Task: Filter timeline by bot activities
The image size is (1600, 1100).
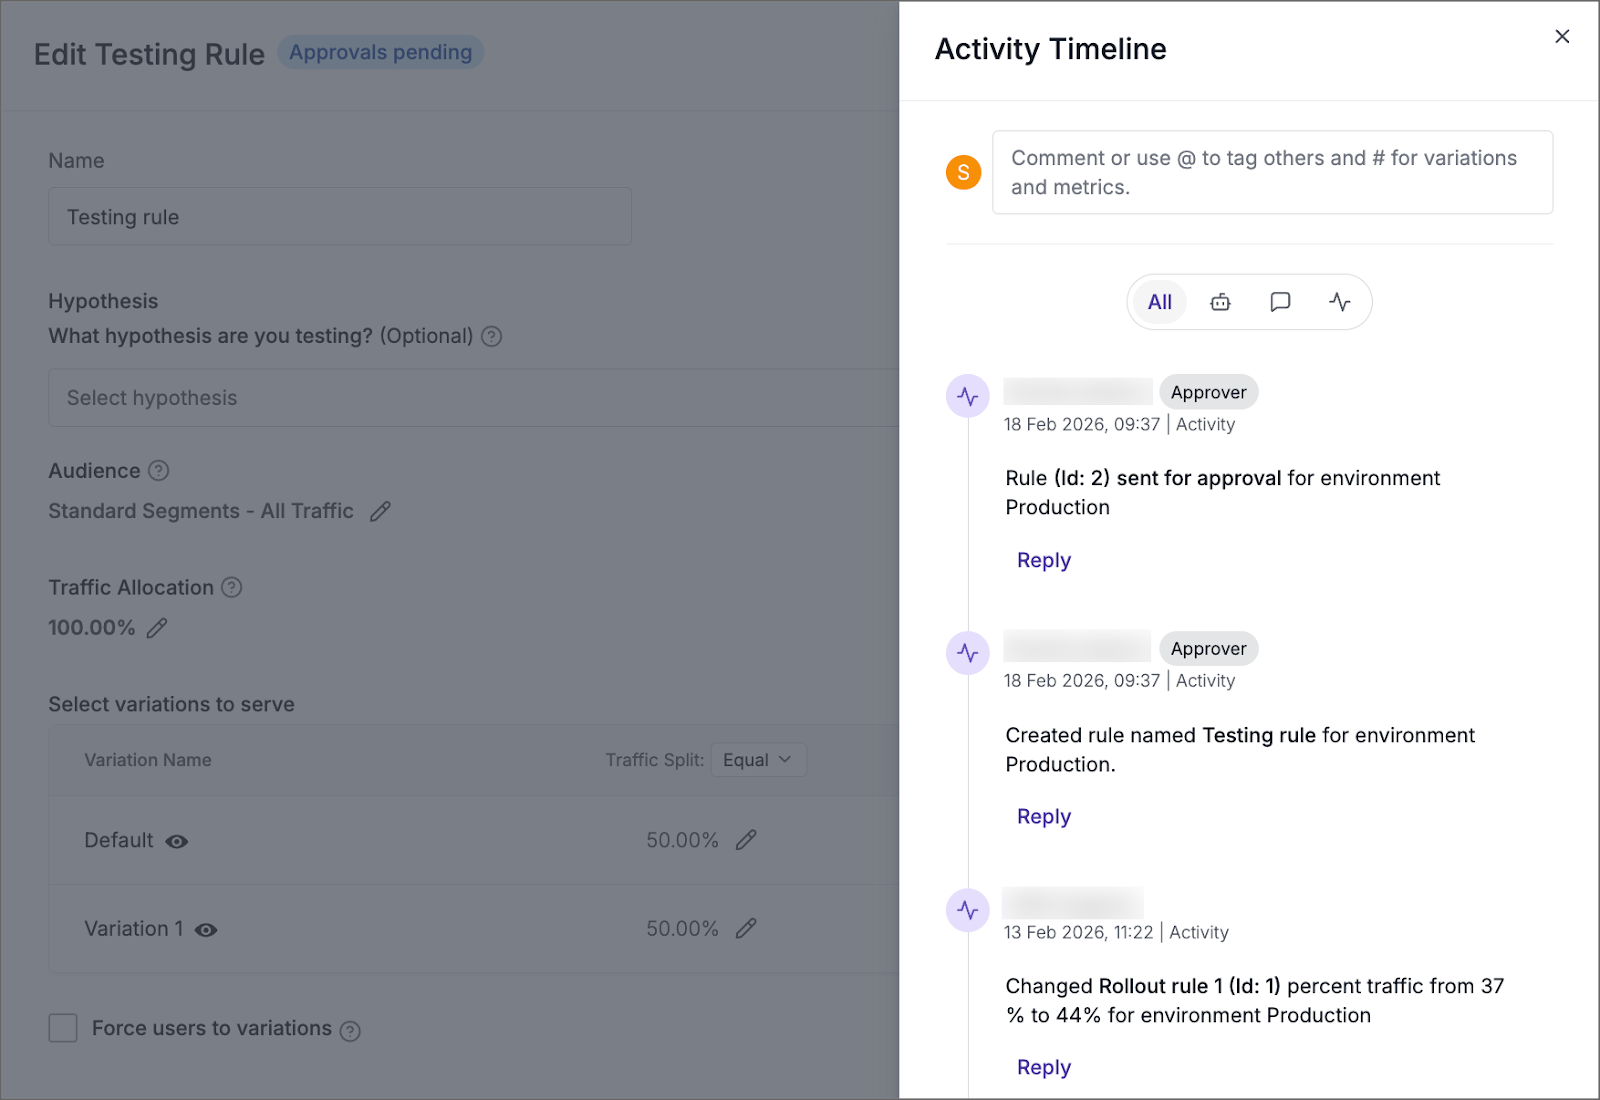Action: coord(1220,301)
